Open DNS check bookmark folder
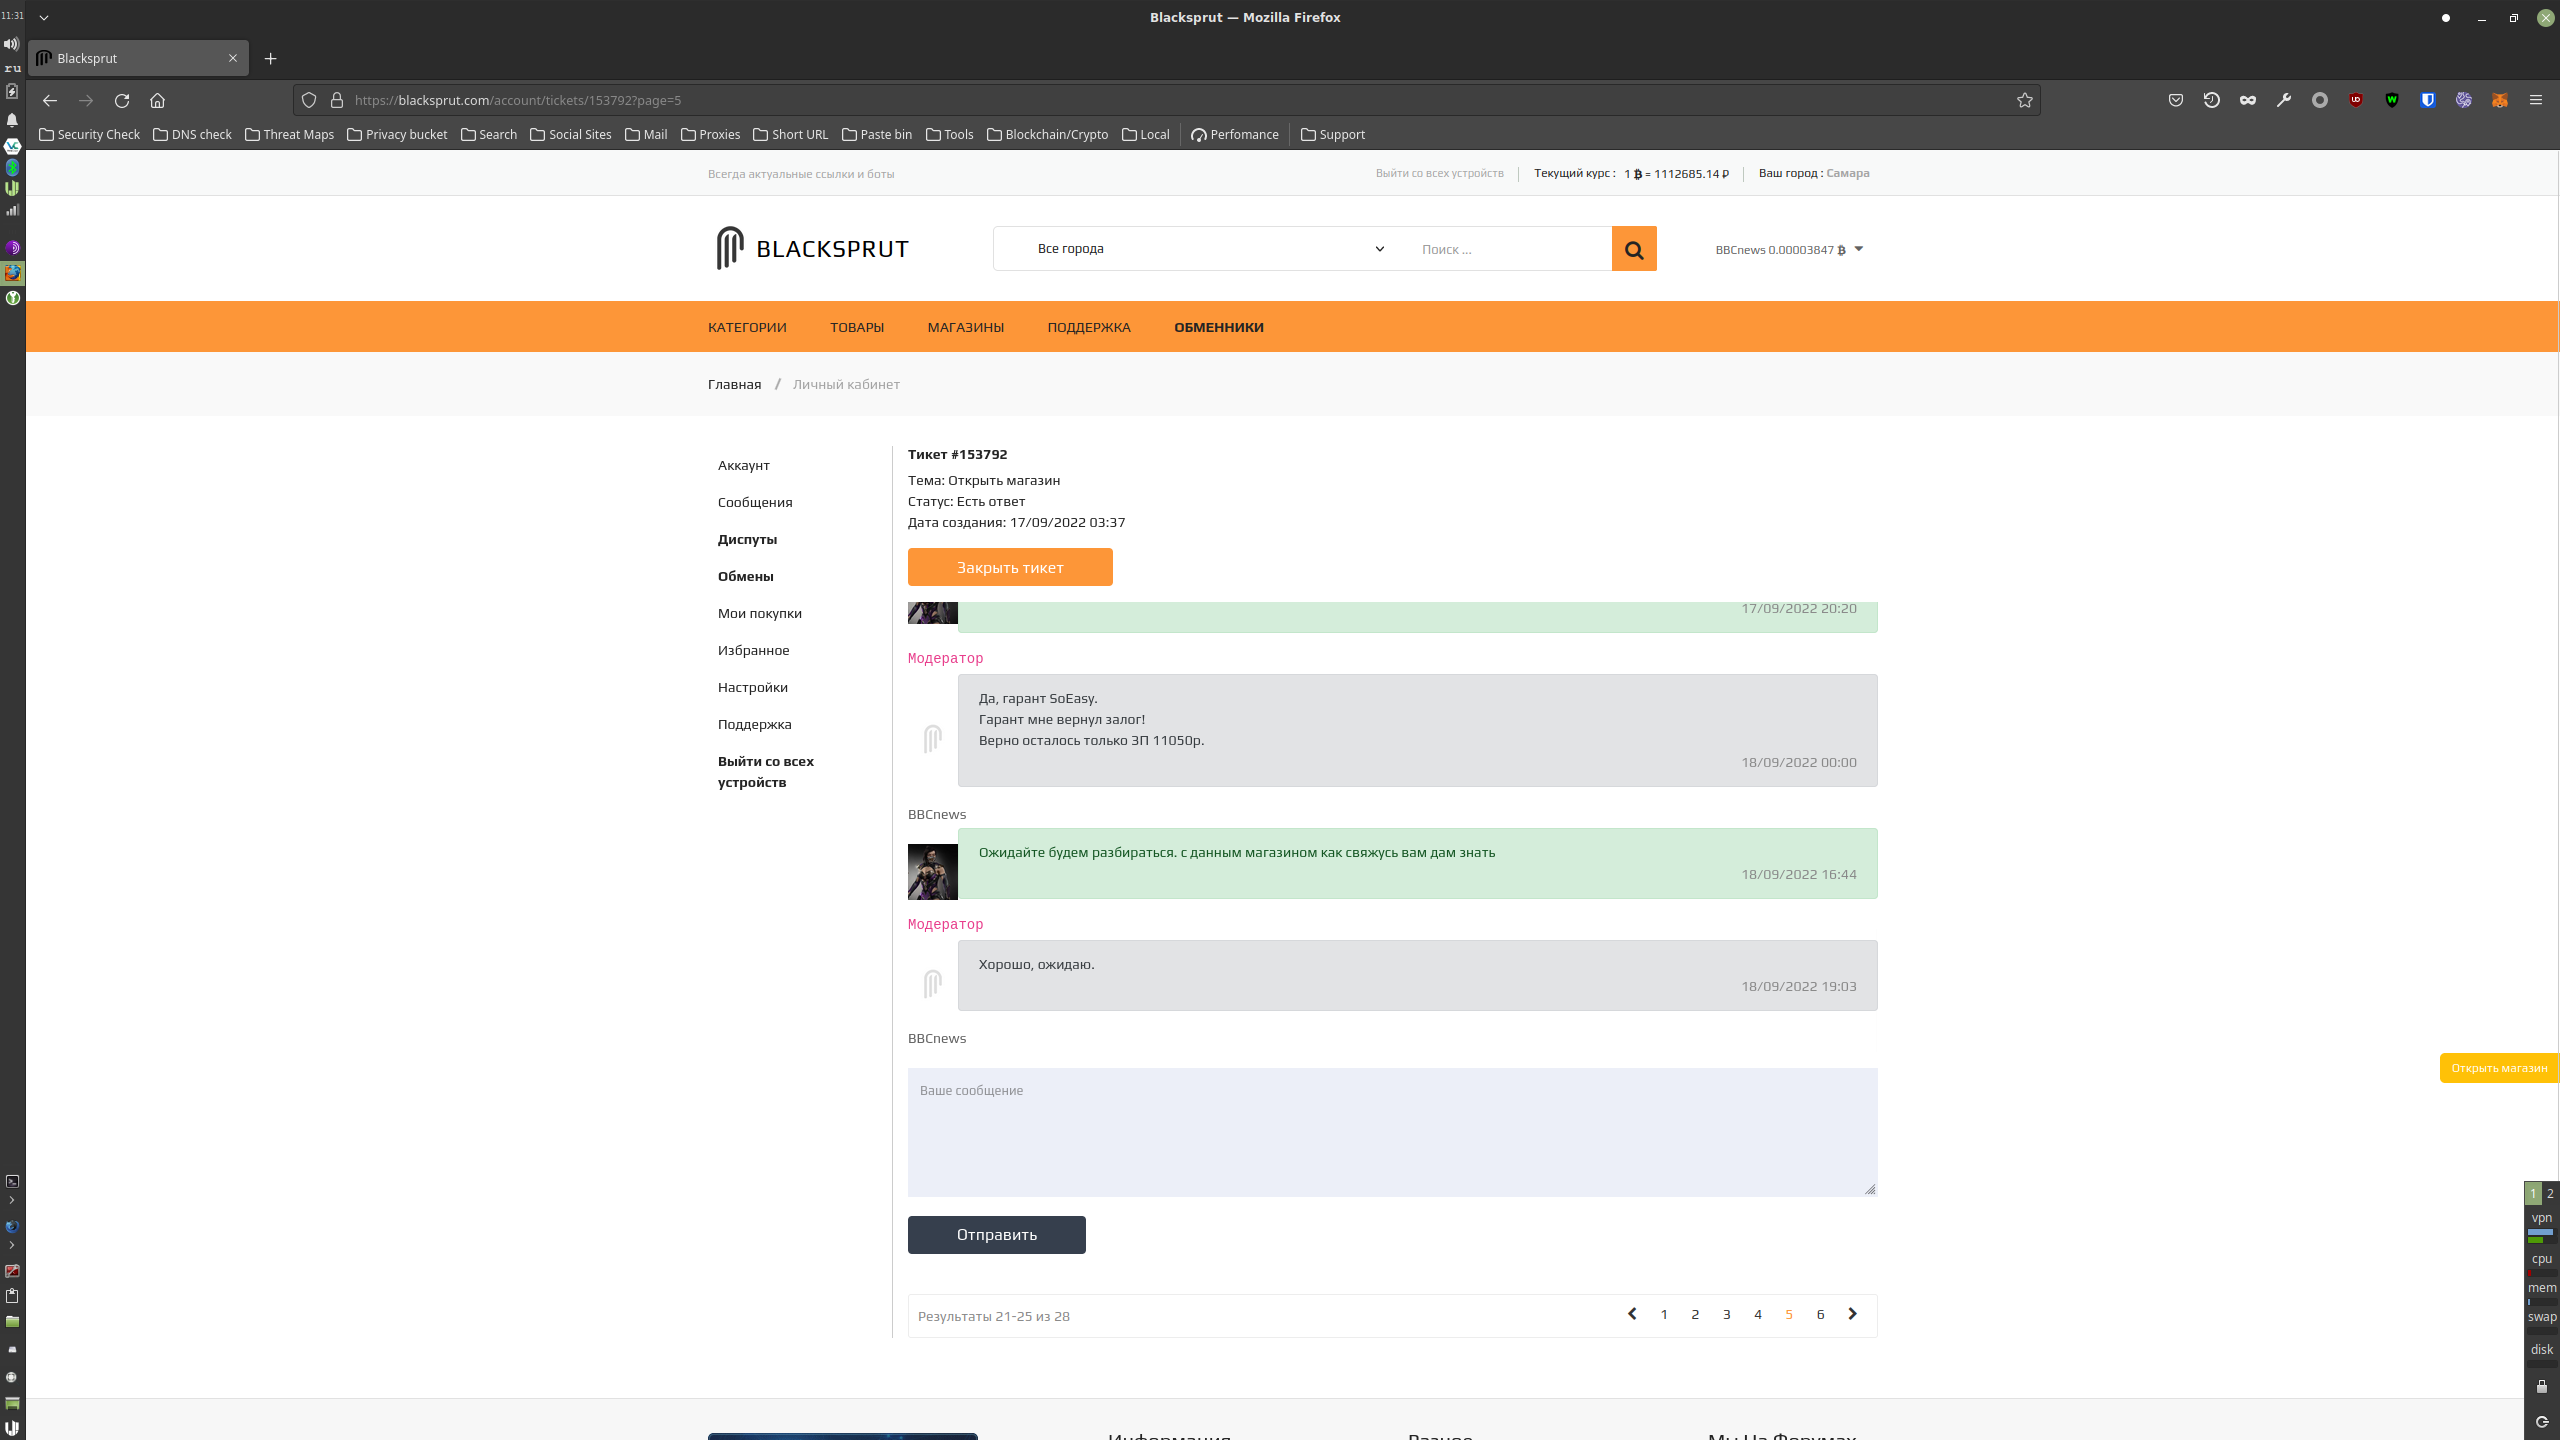Image resolution: width=2560 pixels, height=1440 pixels. (x=192, y=134)
